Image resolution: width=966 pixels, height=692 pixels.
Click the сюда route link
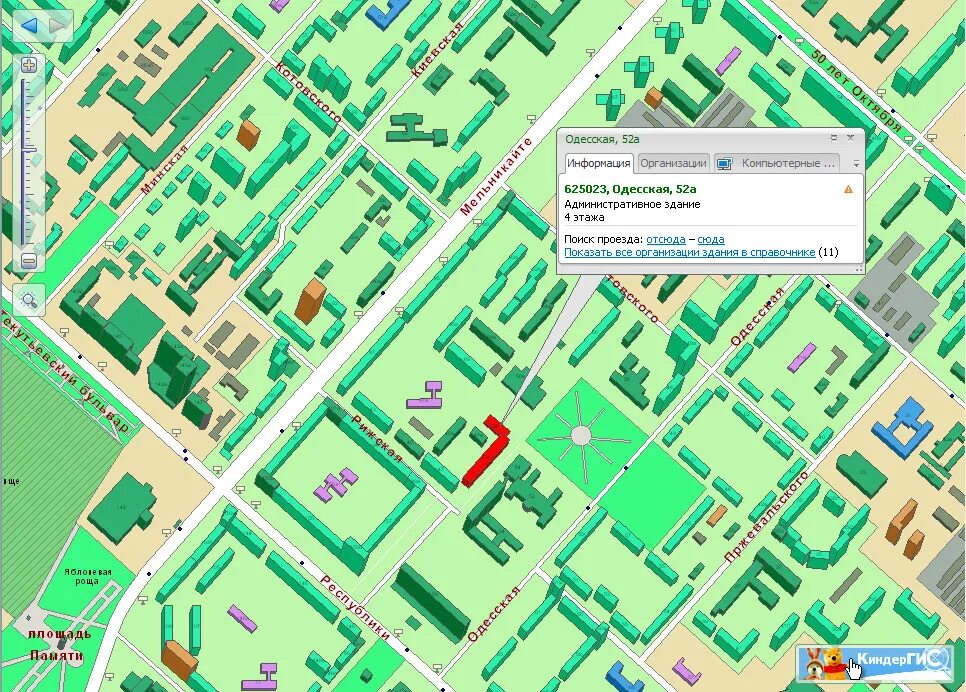click(x=711, y=239)
